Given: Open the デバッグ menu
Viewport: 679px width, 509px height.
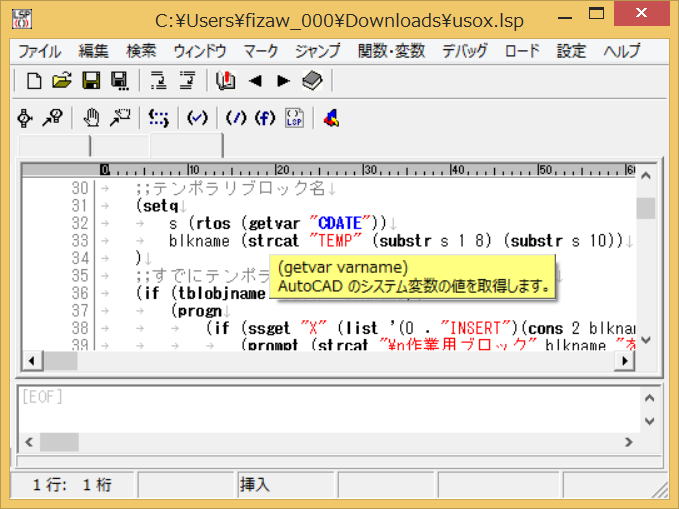Looking at the screenshot, I should (x=464, y=51).
